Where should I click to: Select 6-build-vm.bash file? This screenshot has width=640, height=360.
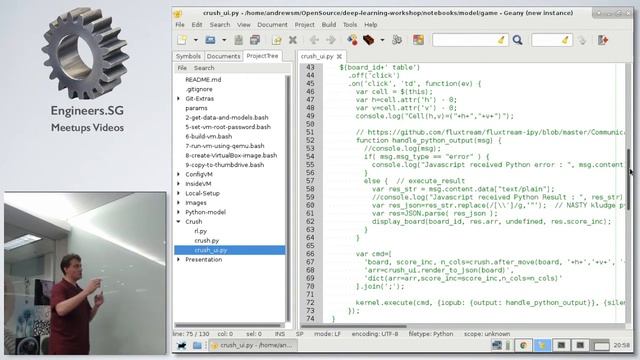(x=209, y=136)
